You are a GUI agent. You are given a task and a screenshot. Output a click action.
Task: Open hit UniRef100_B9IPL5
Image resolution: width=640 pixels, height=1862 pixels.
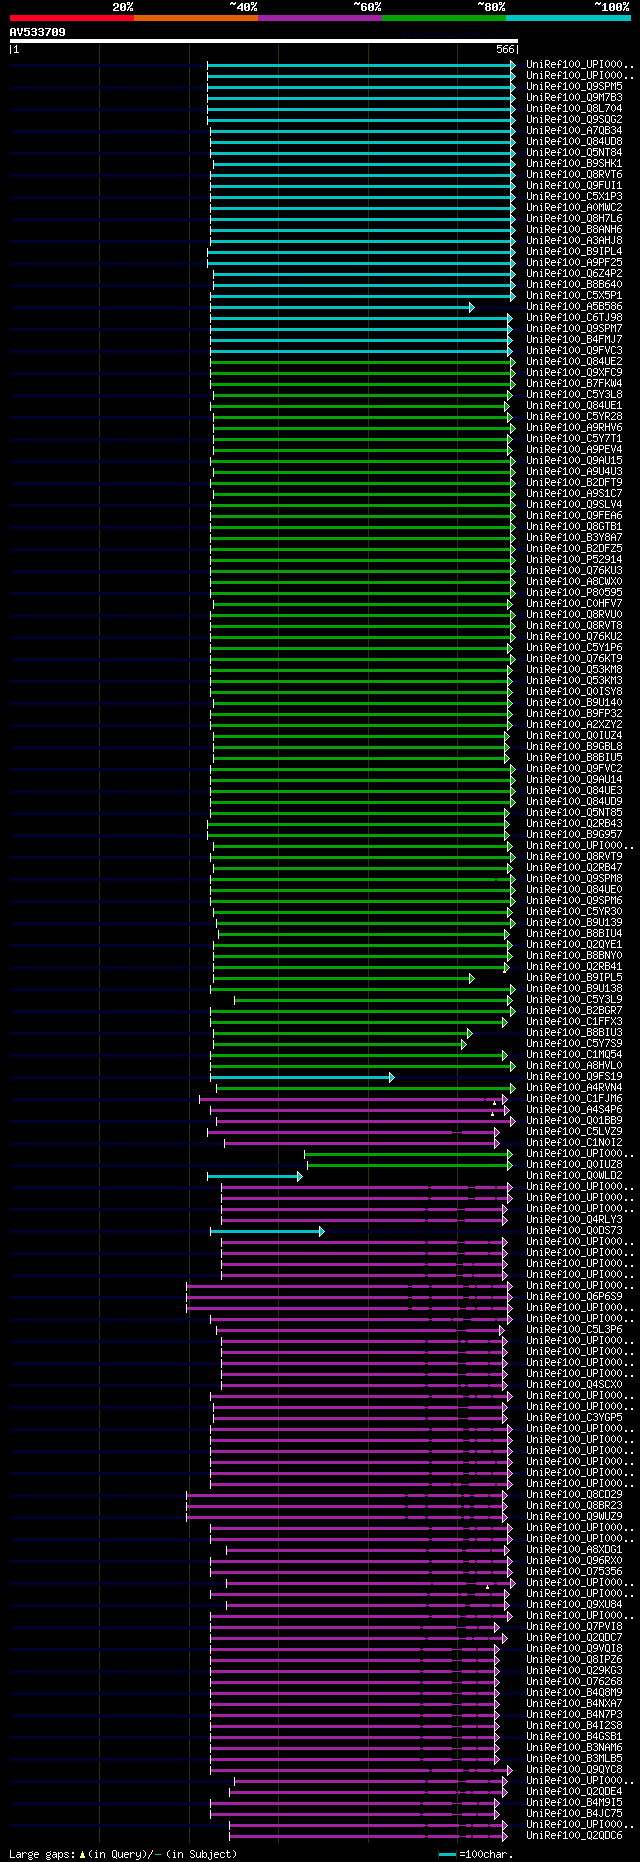point(574,978)
